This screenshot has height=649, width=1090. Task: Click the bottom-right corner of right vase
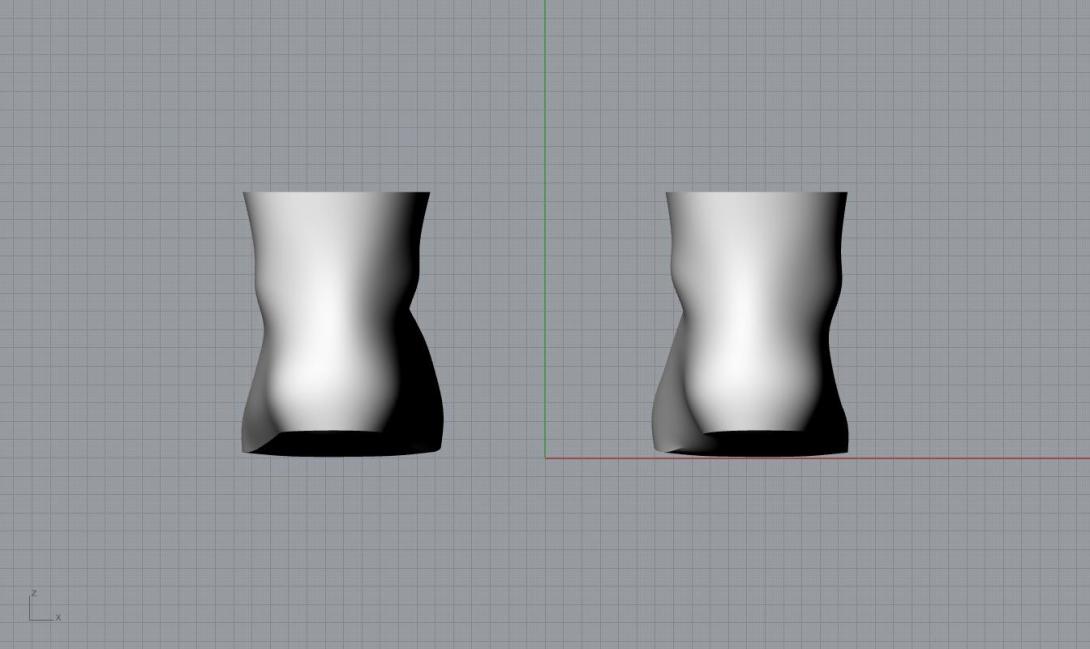coord(844,448)
